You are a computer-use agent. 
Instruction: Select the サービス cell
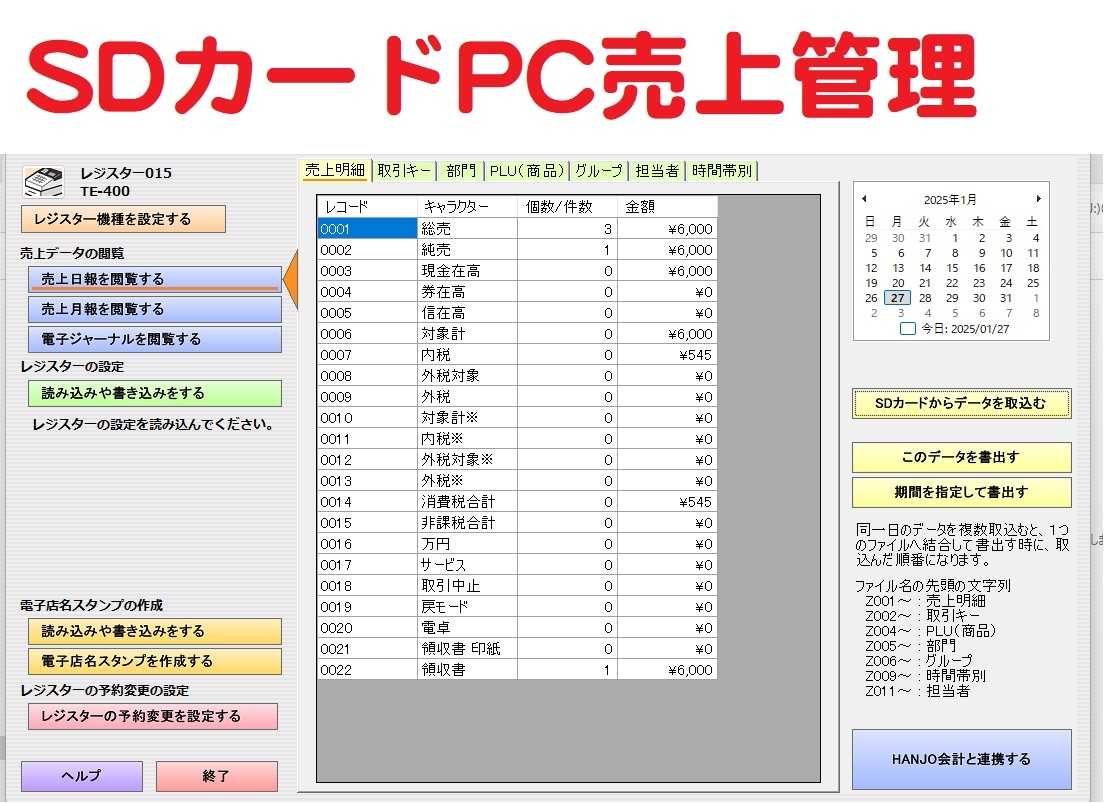(x=468, y=565)
